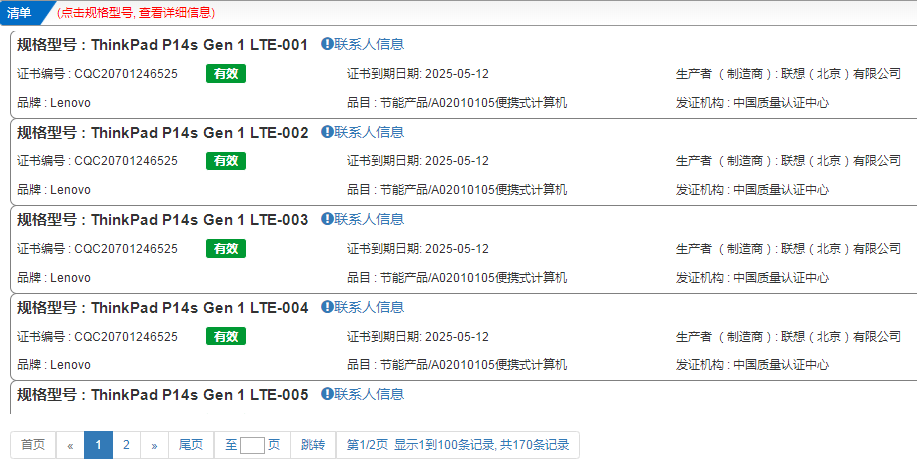Open details for ThinkPad P14s Gen 1 LTE-002

pyautogui.click(x=199, y=133)
